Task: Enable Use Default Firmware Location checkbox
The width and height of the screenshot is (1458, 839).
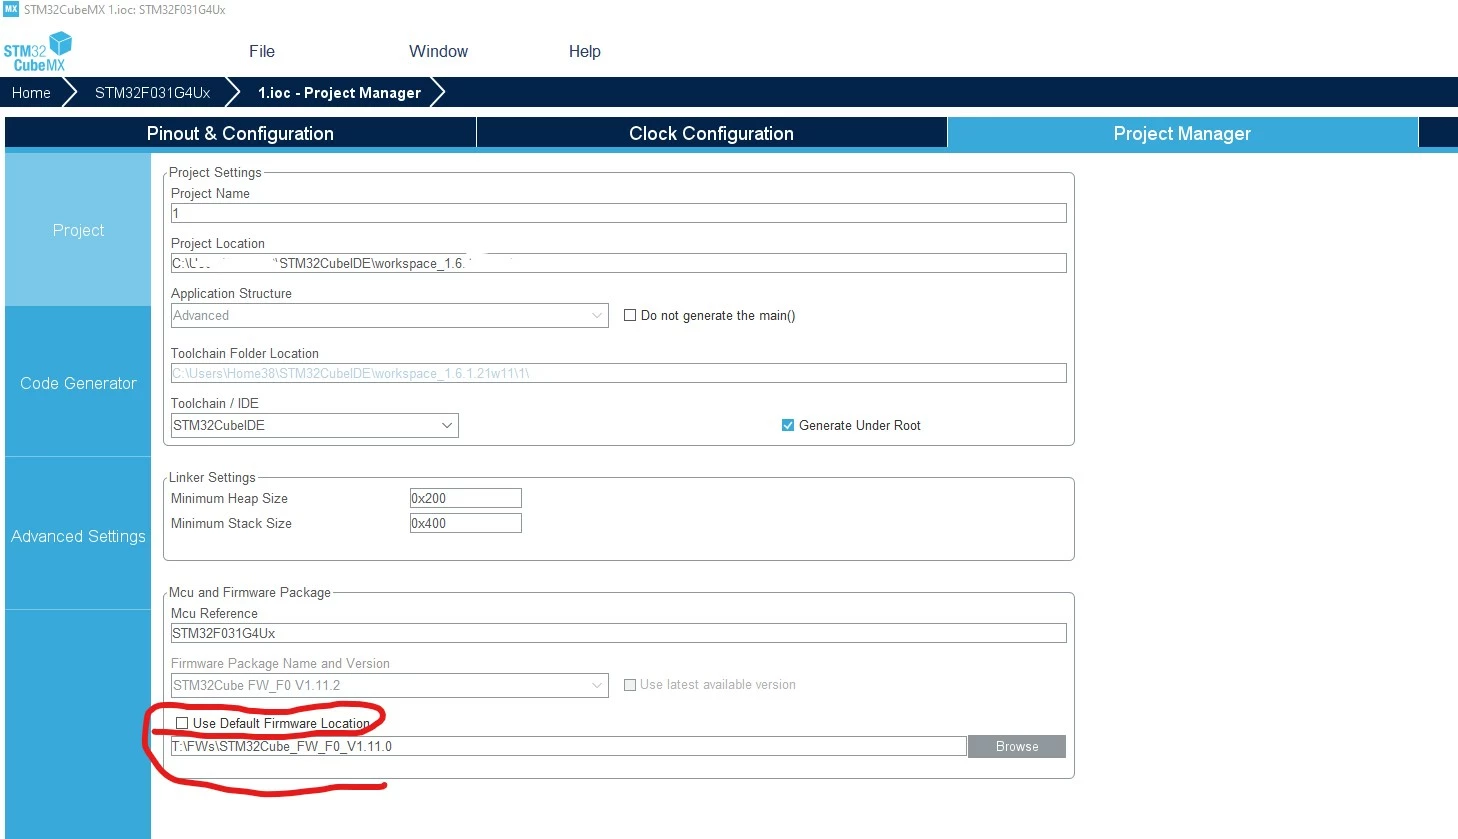Action: (182, 723)
